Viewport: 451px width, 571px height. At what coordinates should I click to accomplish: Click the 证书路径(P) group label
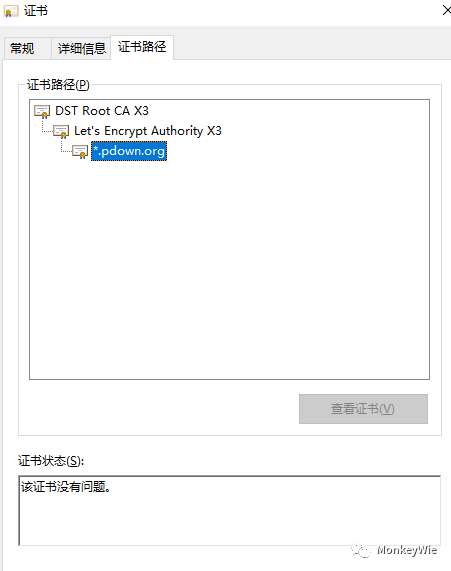(58, 84)
